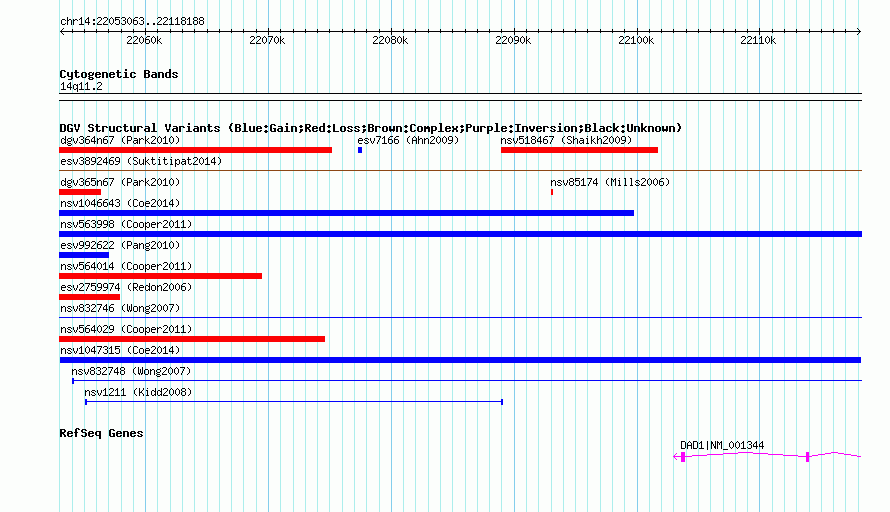Select the red nsv518467 loss bar
The width and height of the screenshot is (890, 512).
point(580,150)
